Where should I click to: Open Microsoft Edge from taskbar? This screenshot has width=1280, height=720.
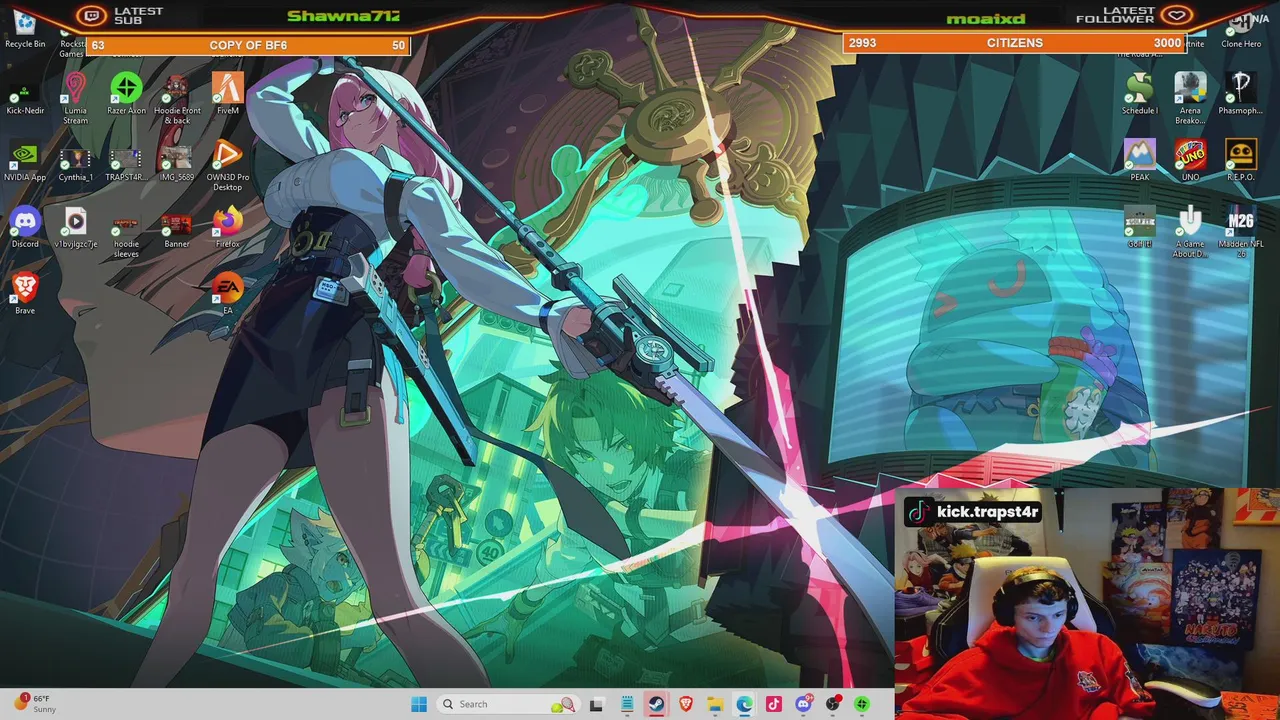tap(744, 704)
